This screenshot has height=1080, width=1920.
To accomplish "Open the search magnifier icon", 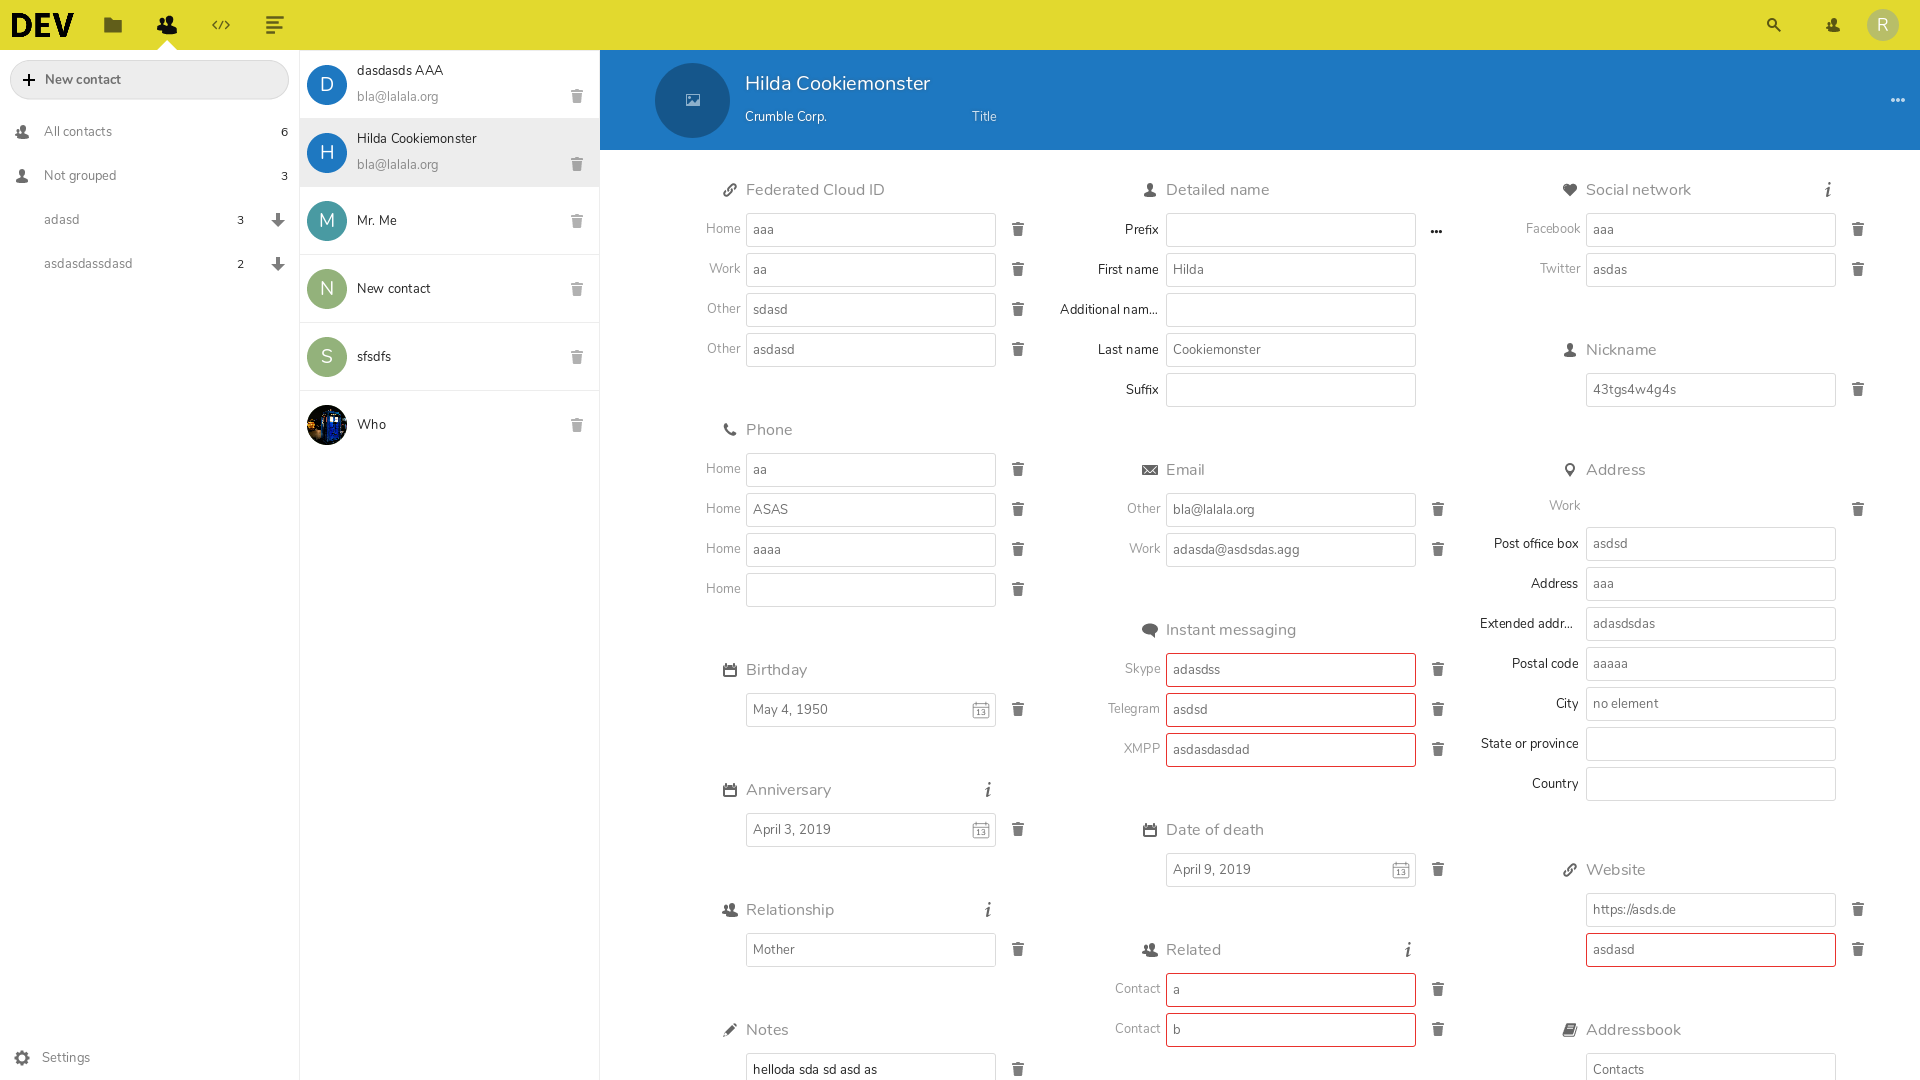I will coord(1774,25).
